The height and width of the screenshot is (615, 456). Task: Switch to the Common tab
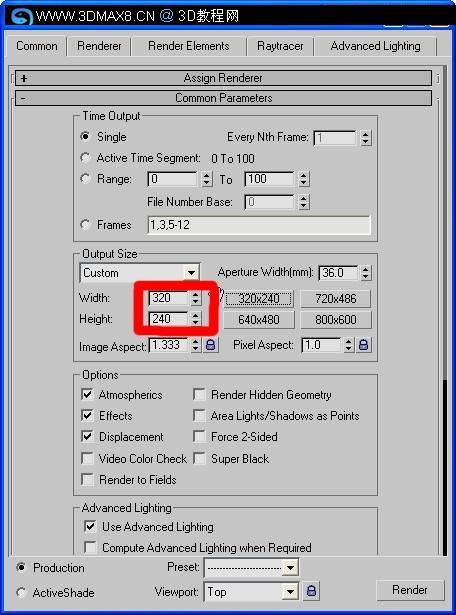point(36,46)
